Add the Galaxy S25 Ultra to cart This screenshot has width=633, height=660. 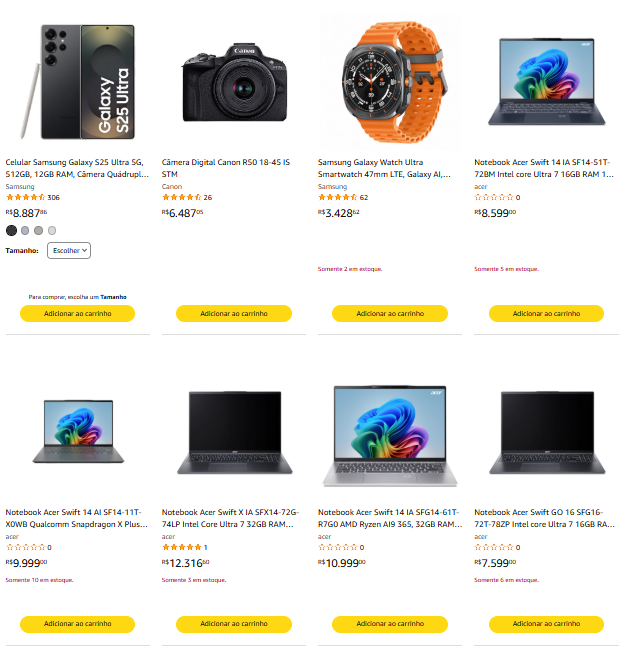point(77,313)
